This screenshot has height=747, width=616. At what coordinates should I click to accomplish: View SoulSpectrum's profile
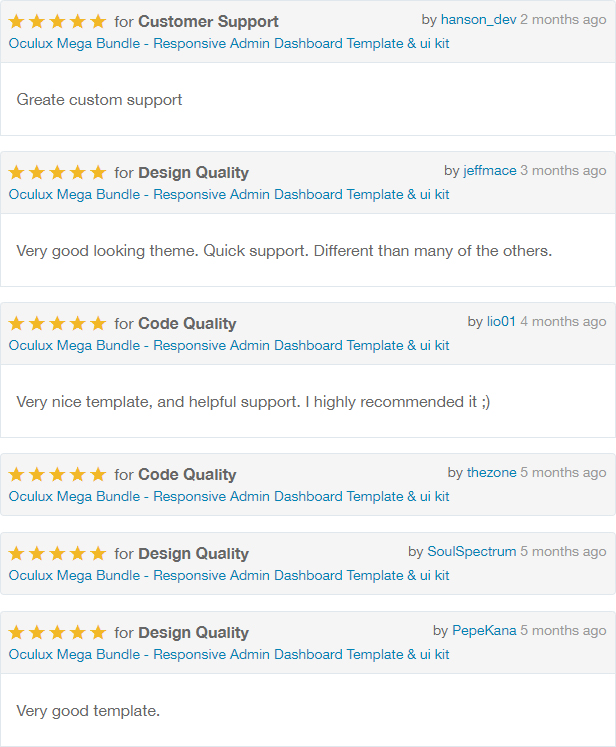(x=472, y=552)
